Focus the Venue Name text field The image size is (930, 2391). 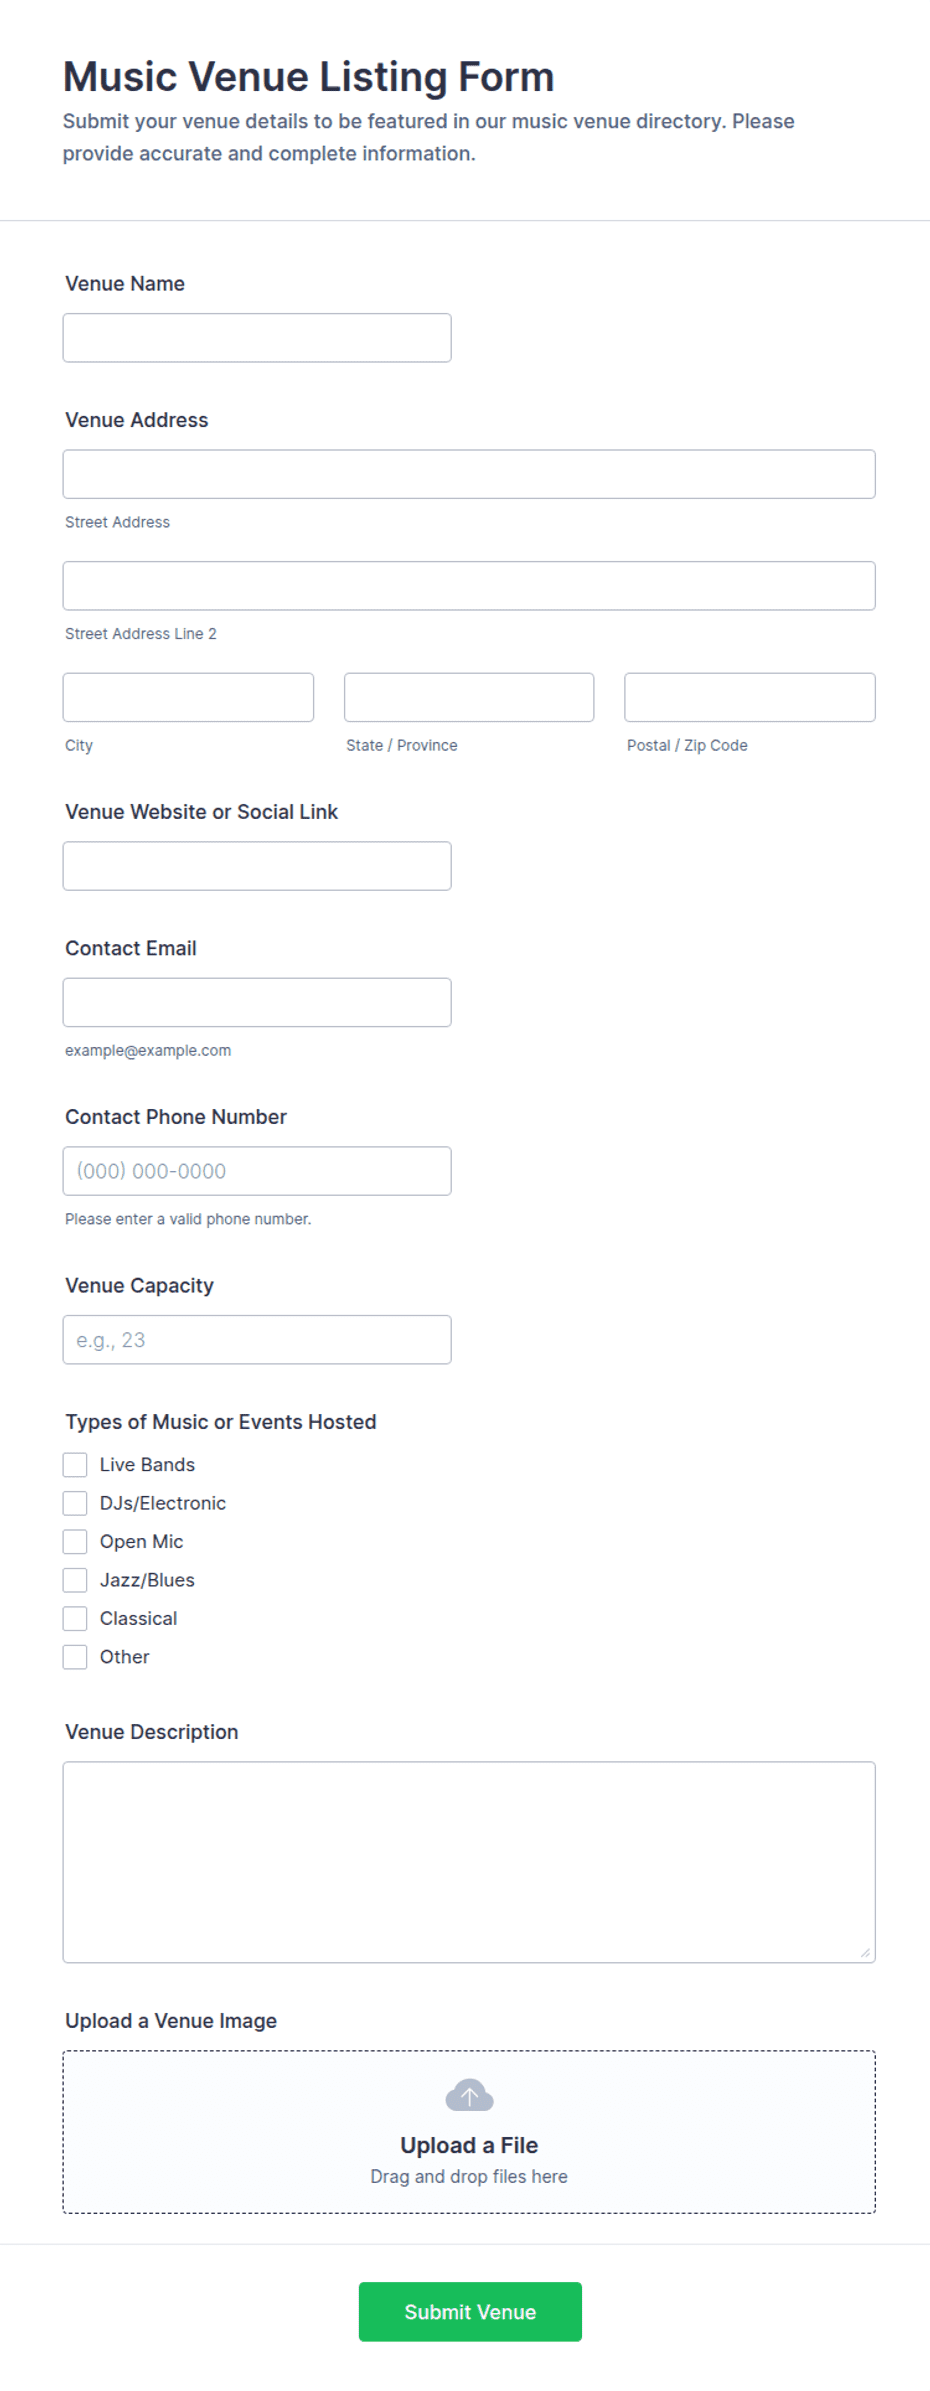(x=257, y=338)
